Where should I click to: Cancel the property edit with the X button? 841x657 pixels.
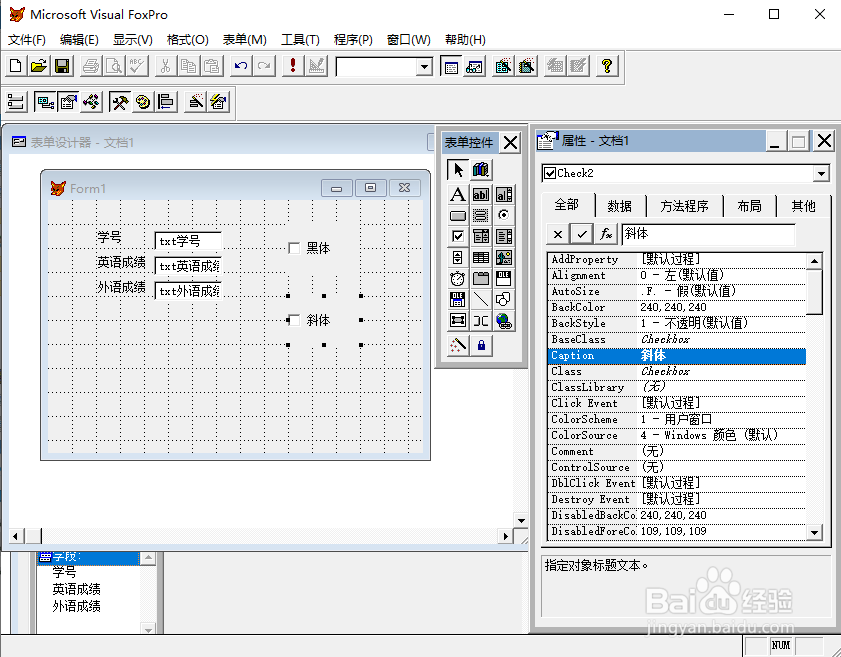click(x=558, y=234)
